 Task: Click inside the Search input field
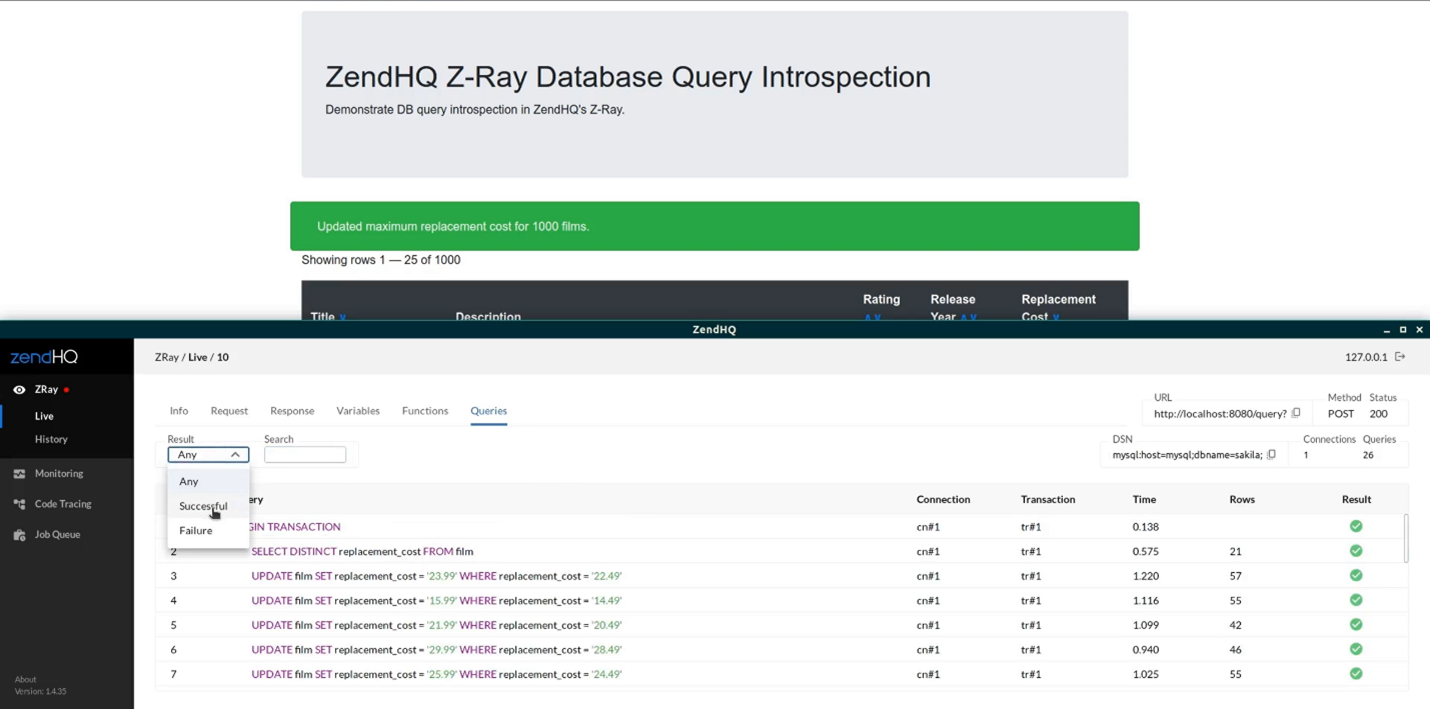(x=305, y=454)
